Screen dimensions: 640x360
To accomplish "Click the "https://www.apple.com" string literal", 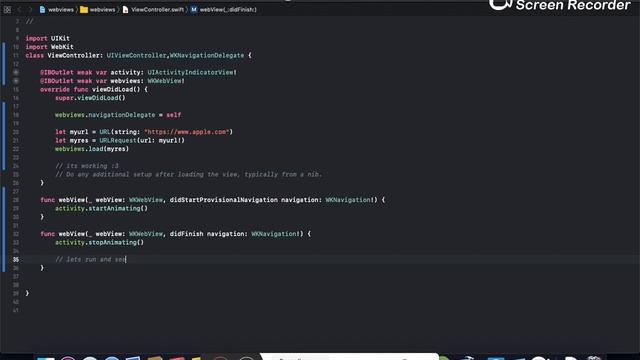I will pyautogui.click(x=187, y=132).
